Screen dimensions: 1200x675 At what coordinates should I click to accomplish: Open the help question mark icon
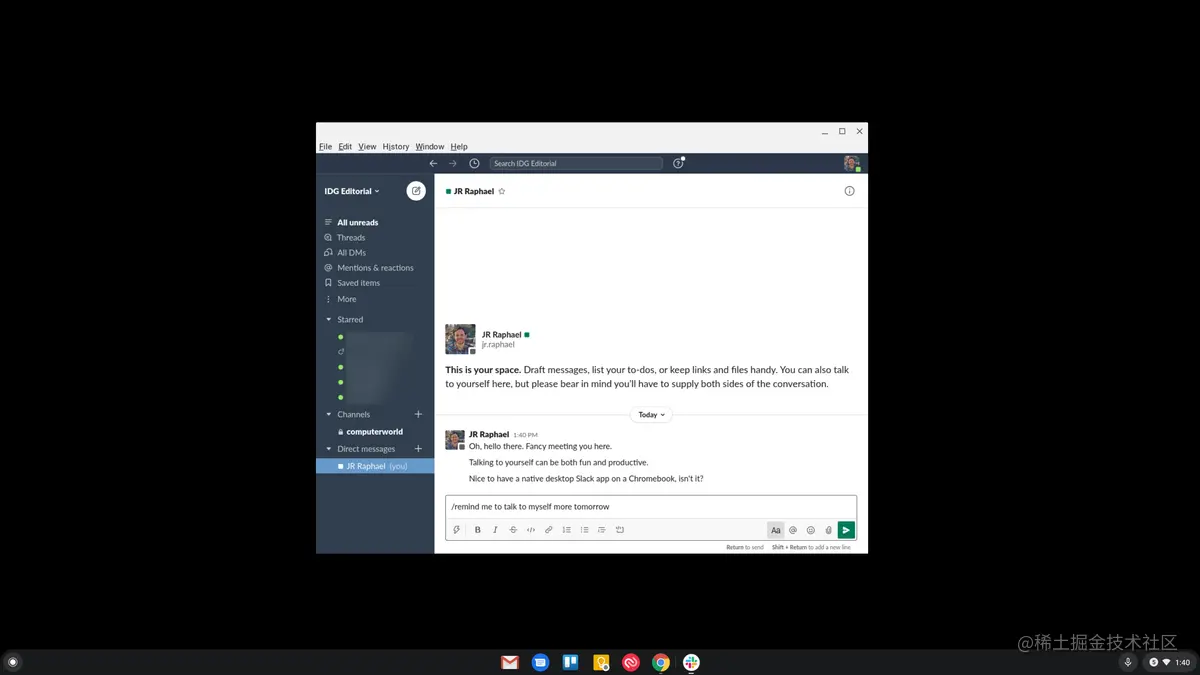click(678, 163)
